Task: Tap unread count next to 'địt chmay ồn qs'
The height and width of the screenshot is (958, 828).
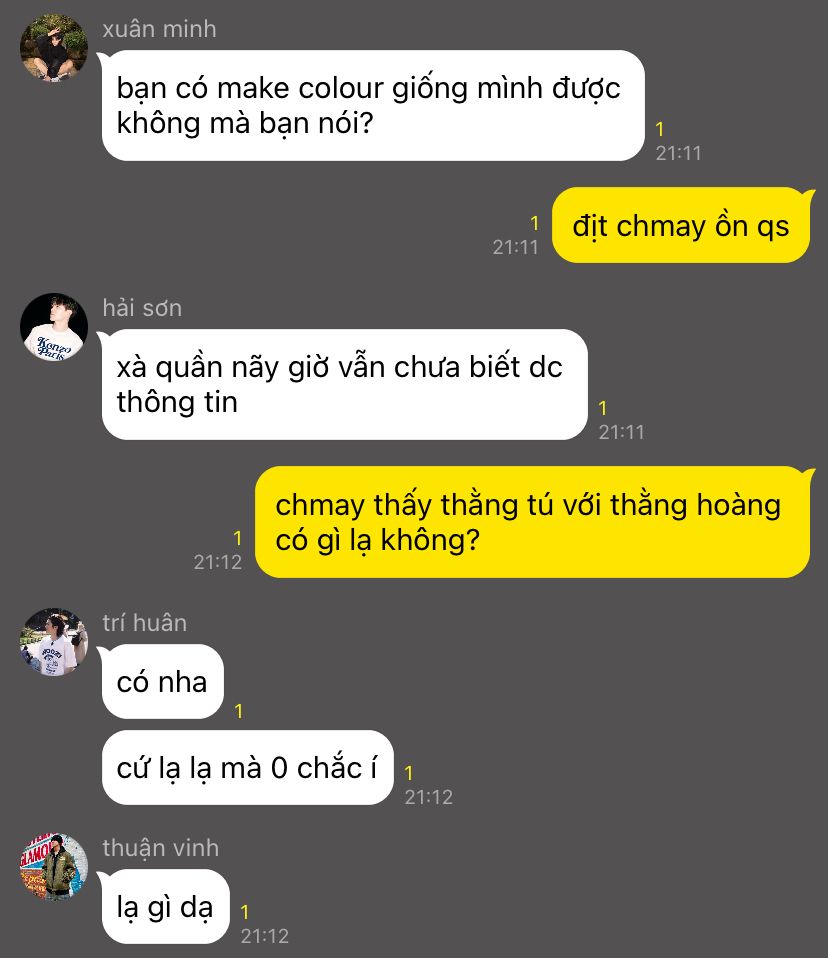Action: [535, 224]
